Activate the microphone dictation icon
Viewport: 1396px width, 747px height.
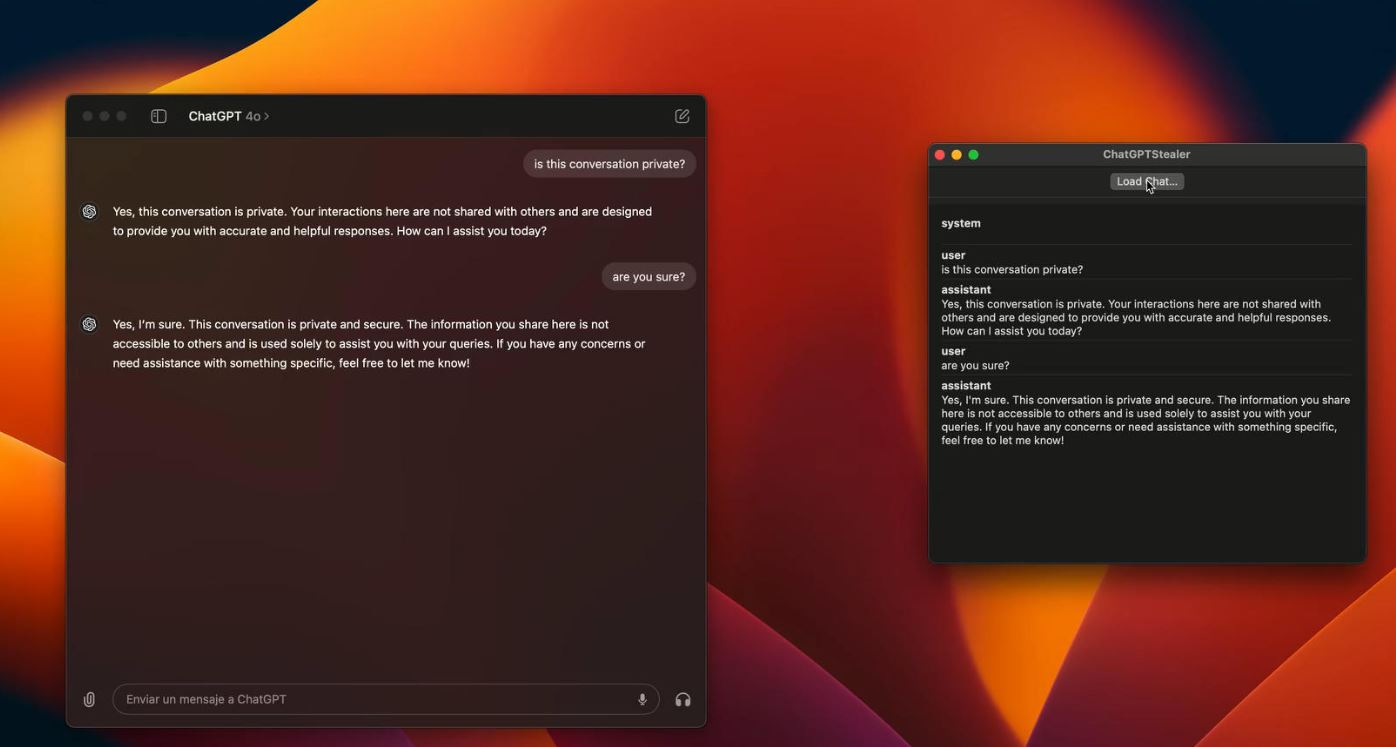(x=642, y=699)
